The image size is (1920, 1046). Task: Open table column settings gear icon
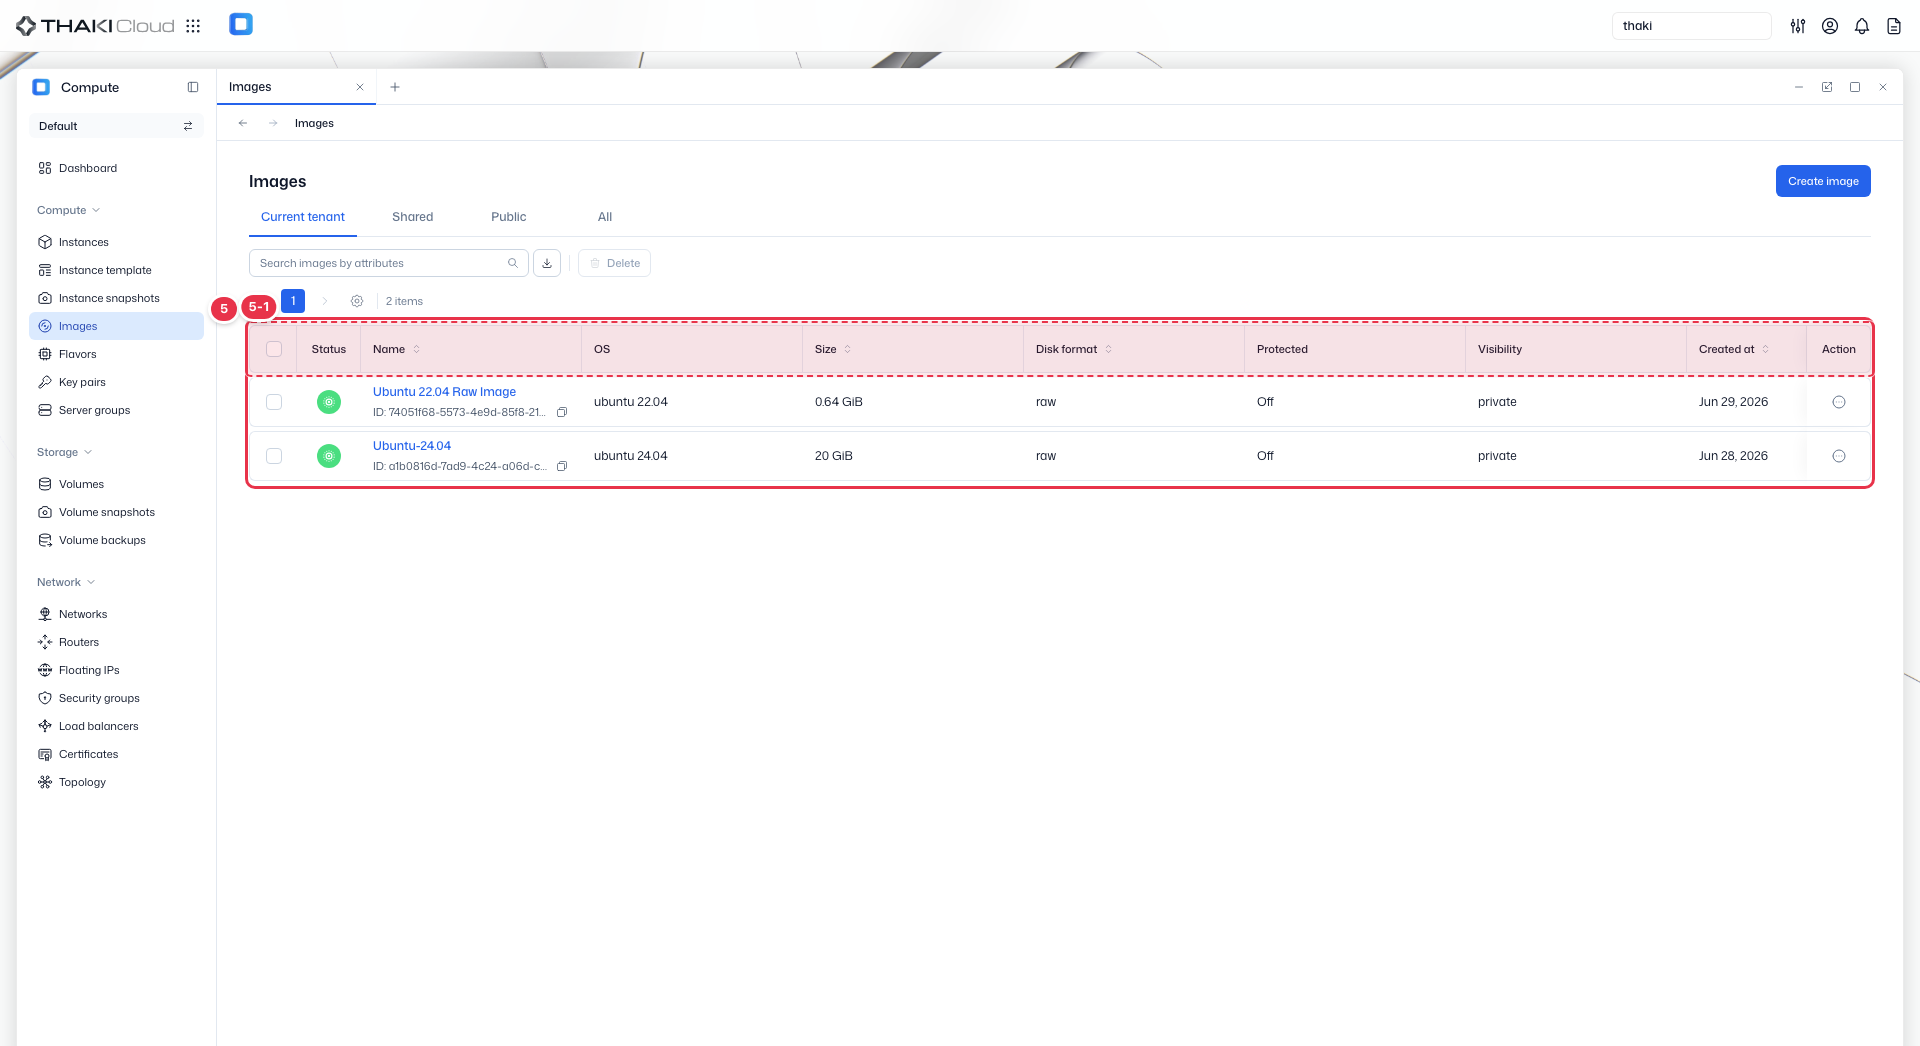click(357, 301)
